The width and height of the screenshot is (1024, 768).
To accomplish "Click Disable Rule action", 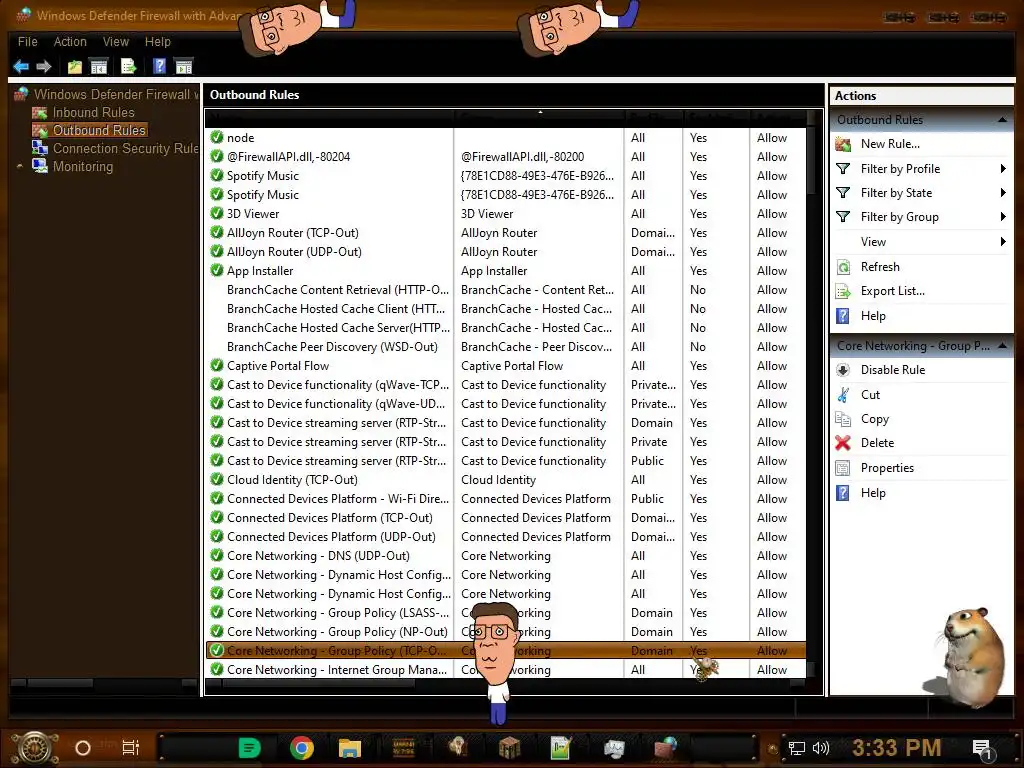I will pyautogui.click(x=893, y=370).
